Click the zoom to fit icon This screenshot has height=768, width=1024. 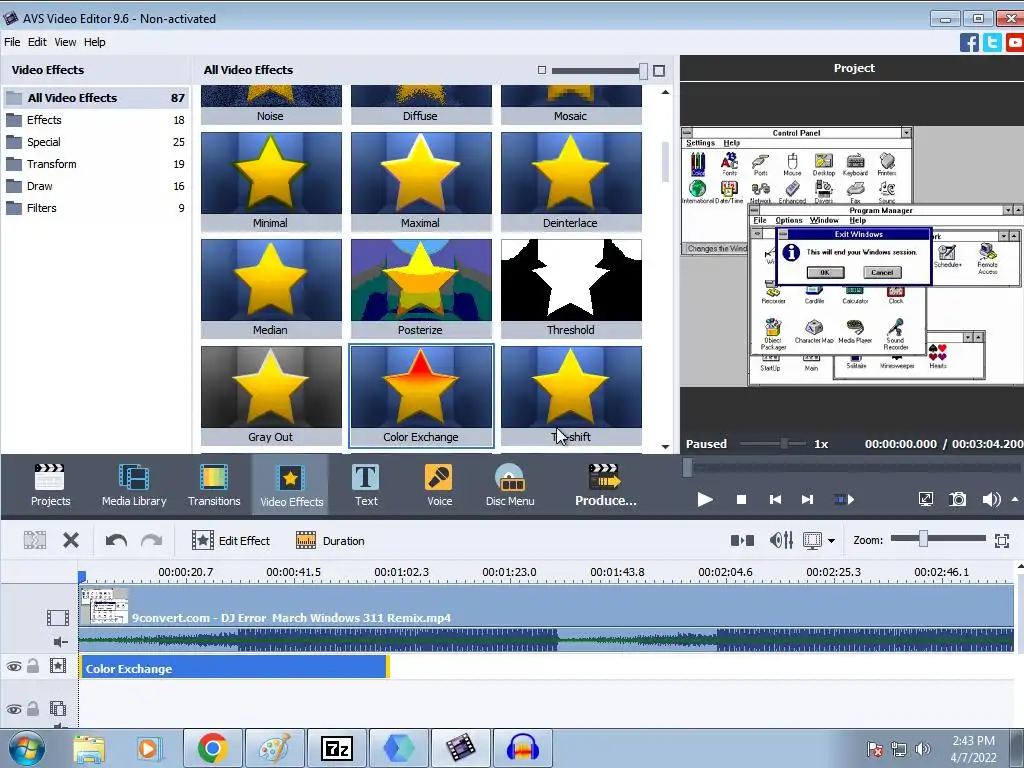click(x=1002, y=540)
